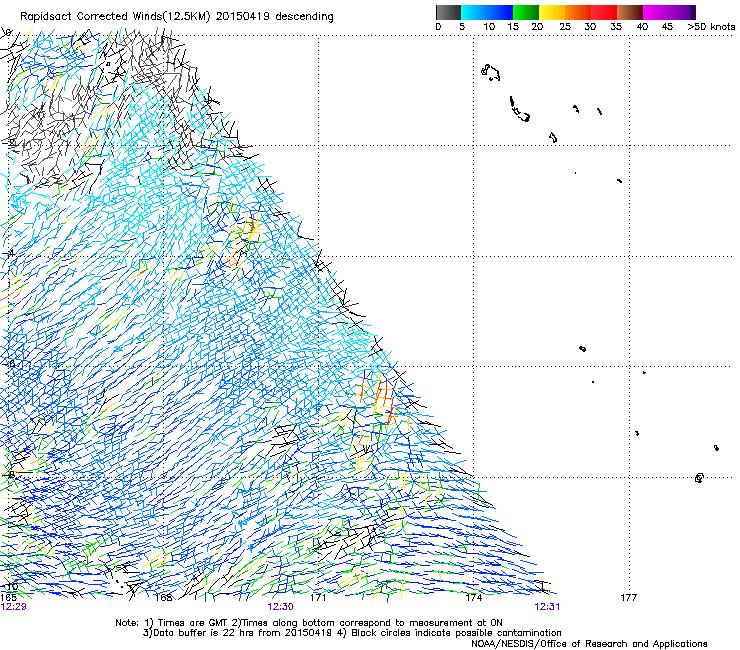Click the purple time label '12:31'
740x650 pixels.
click(x=547, y=607)
